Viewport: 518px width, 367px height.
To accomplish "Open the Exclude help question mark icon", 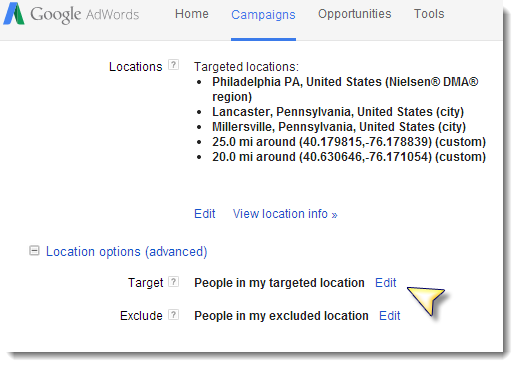I will click(x=173, y=315).
